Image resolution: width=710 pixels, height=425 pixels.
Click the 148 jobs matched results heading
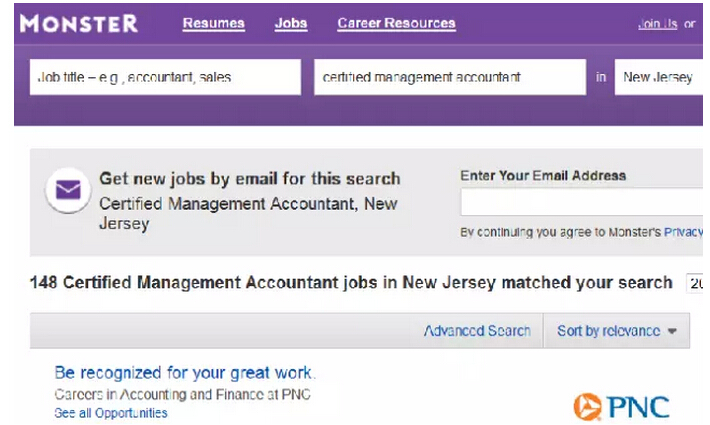351,283
